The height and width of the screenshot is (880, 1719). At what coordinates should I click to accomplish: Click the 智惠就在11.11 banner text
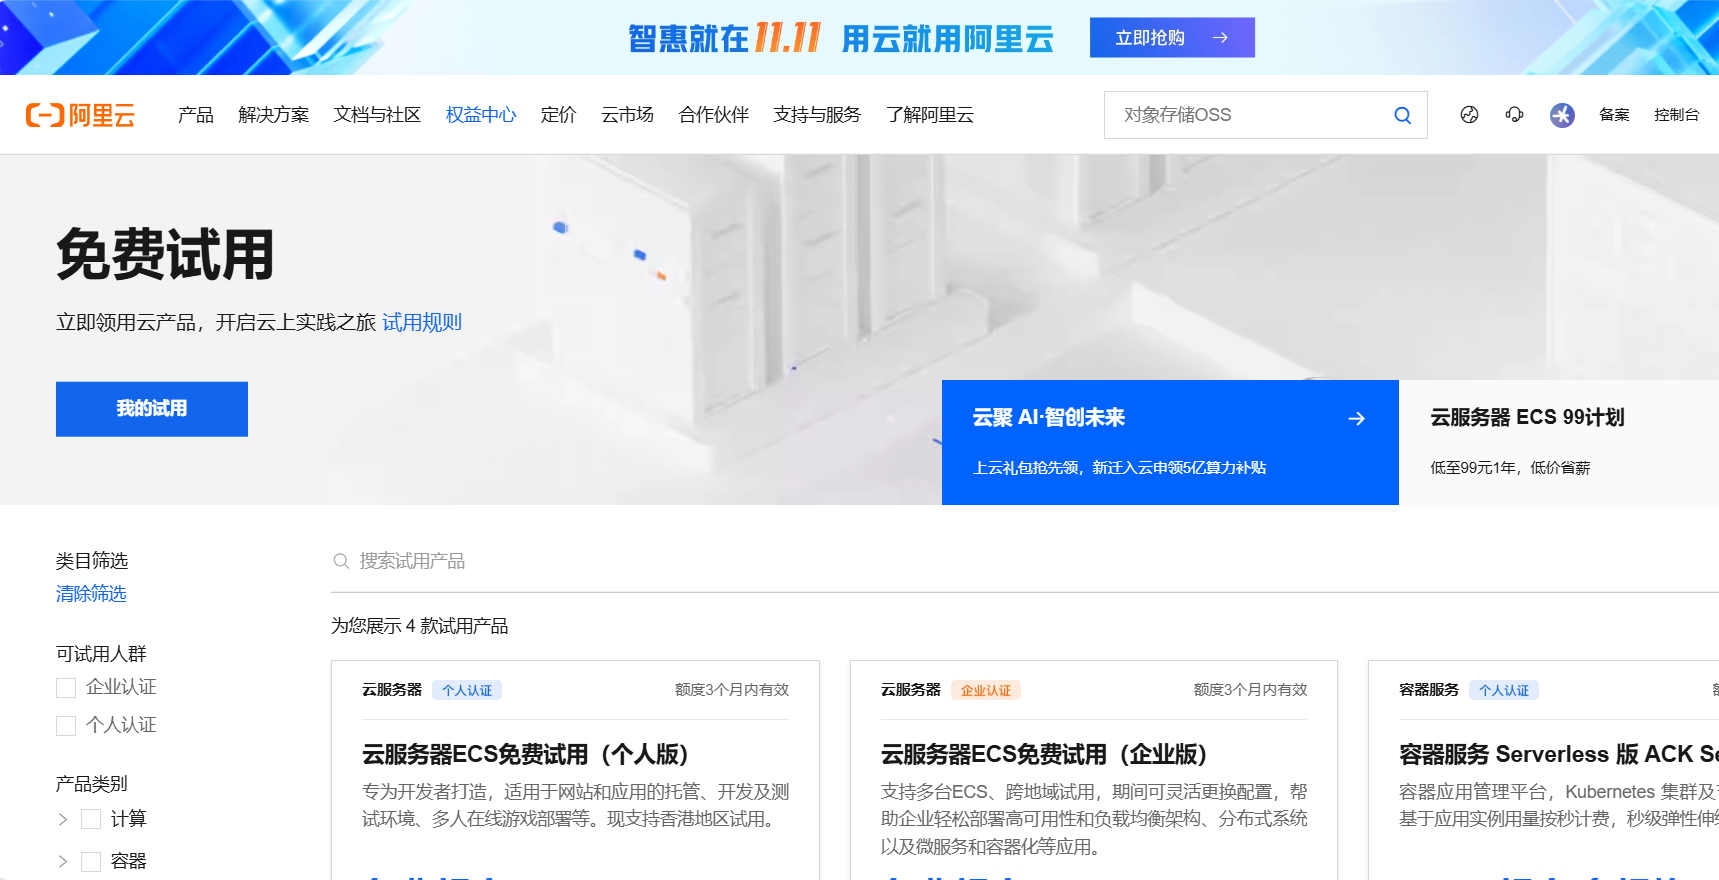(x=725, y=38)
